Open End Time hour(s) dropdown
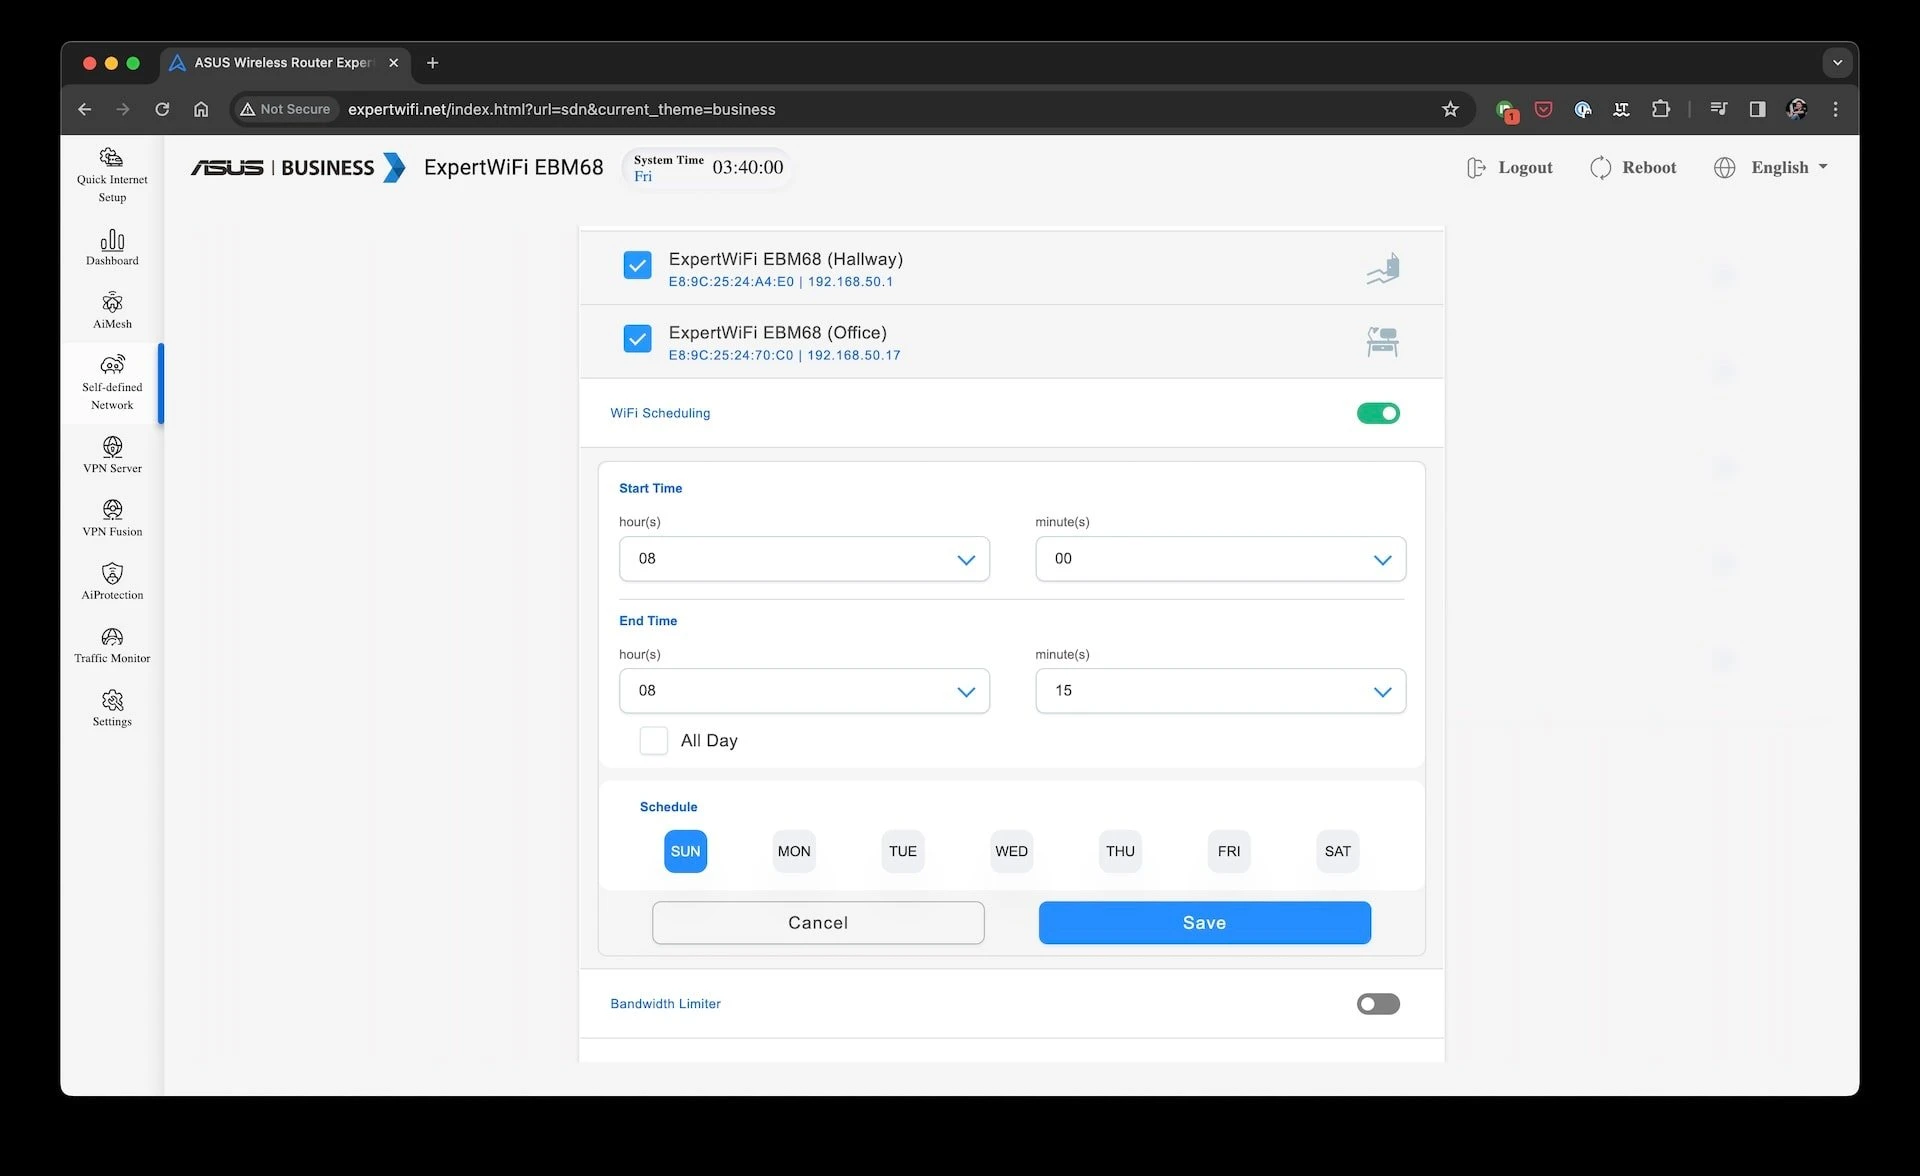The image size is (1920, 1176). (804, 691)
